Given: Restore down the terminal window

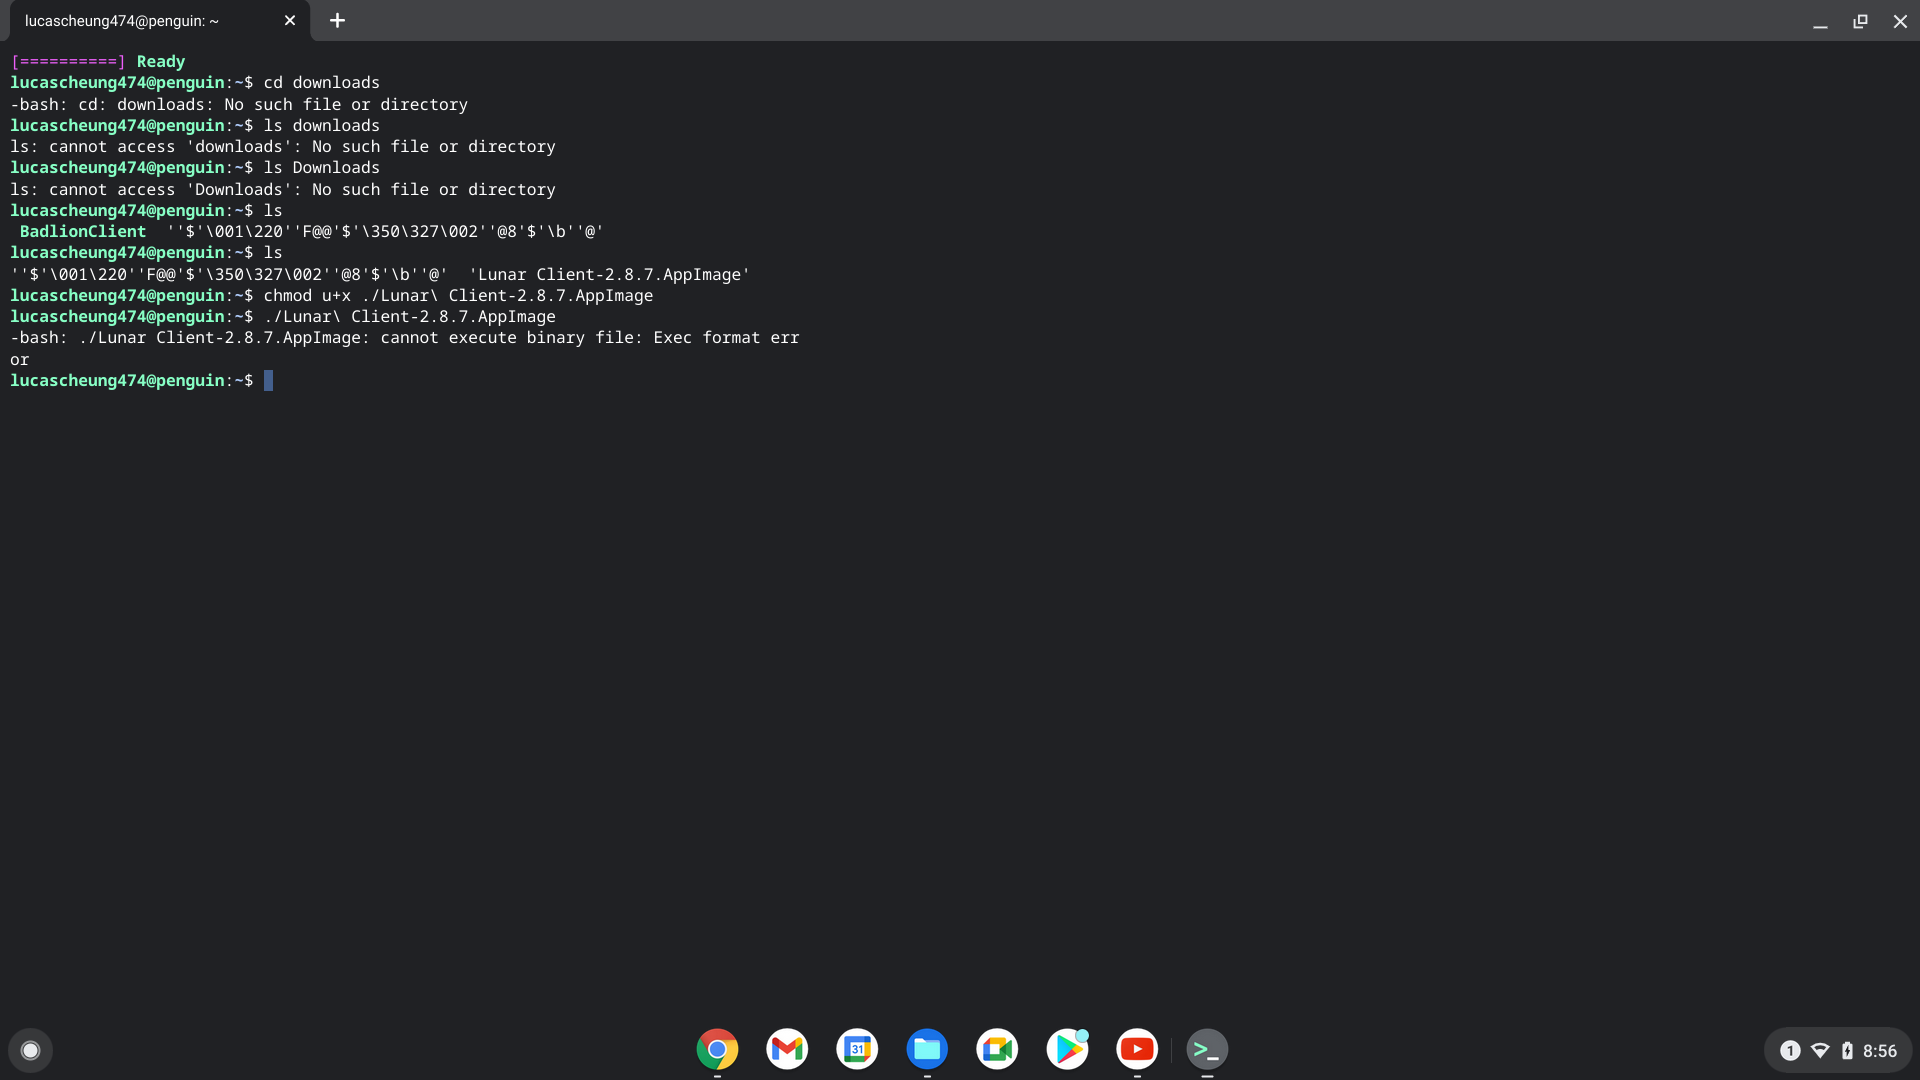Looking at the screenshot, I should pyautogui.click(x=1860, y=21).
